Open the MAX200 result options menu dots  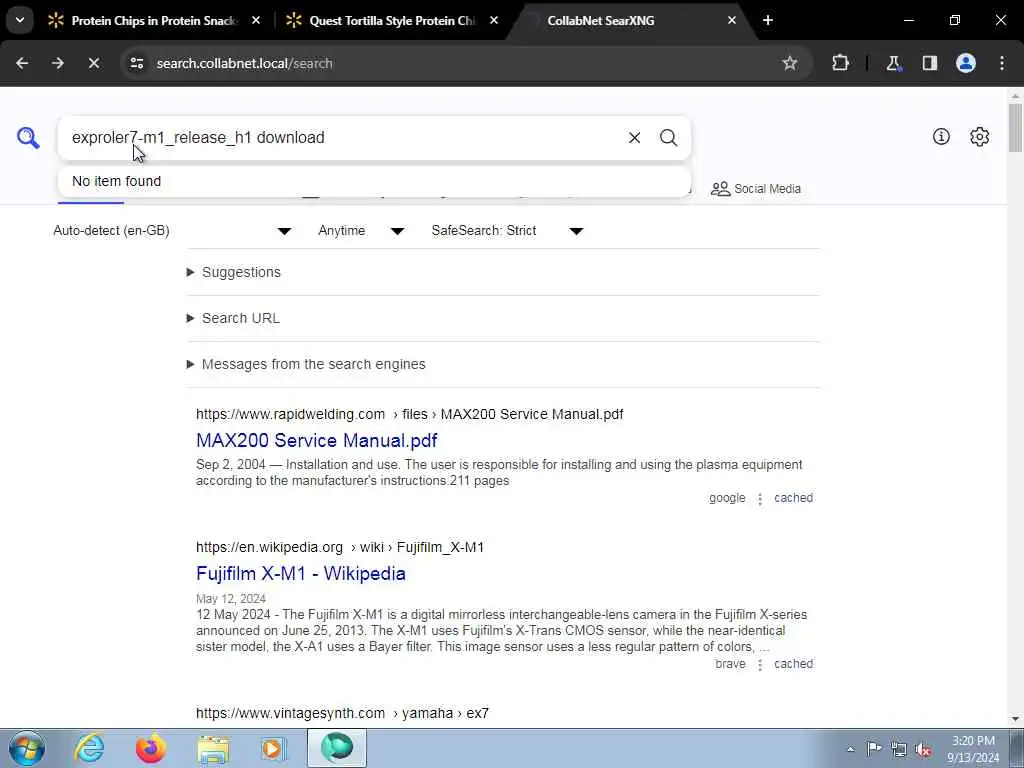click(760, 499)
